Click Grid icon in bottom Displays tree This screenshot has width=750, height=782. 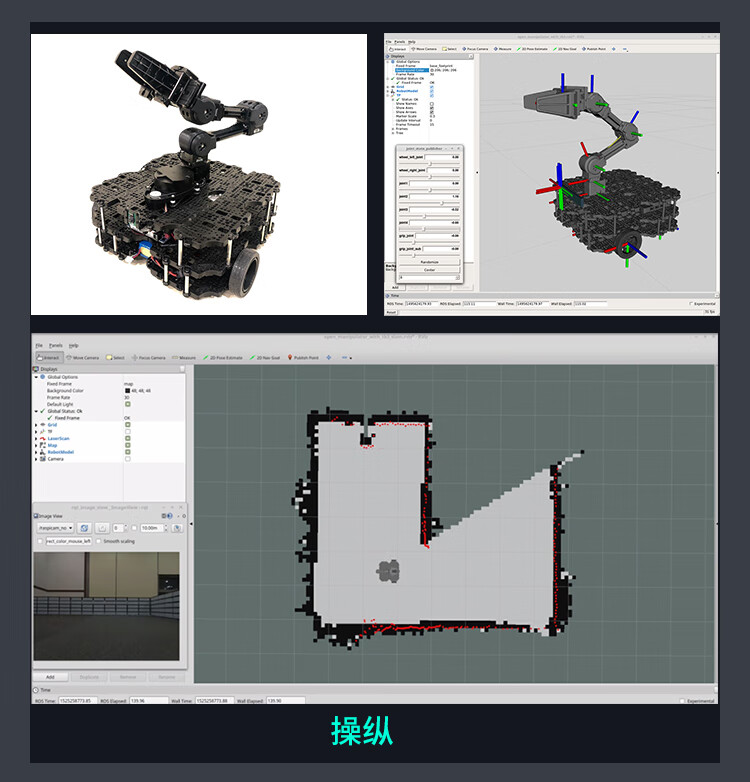[43, 425]
